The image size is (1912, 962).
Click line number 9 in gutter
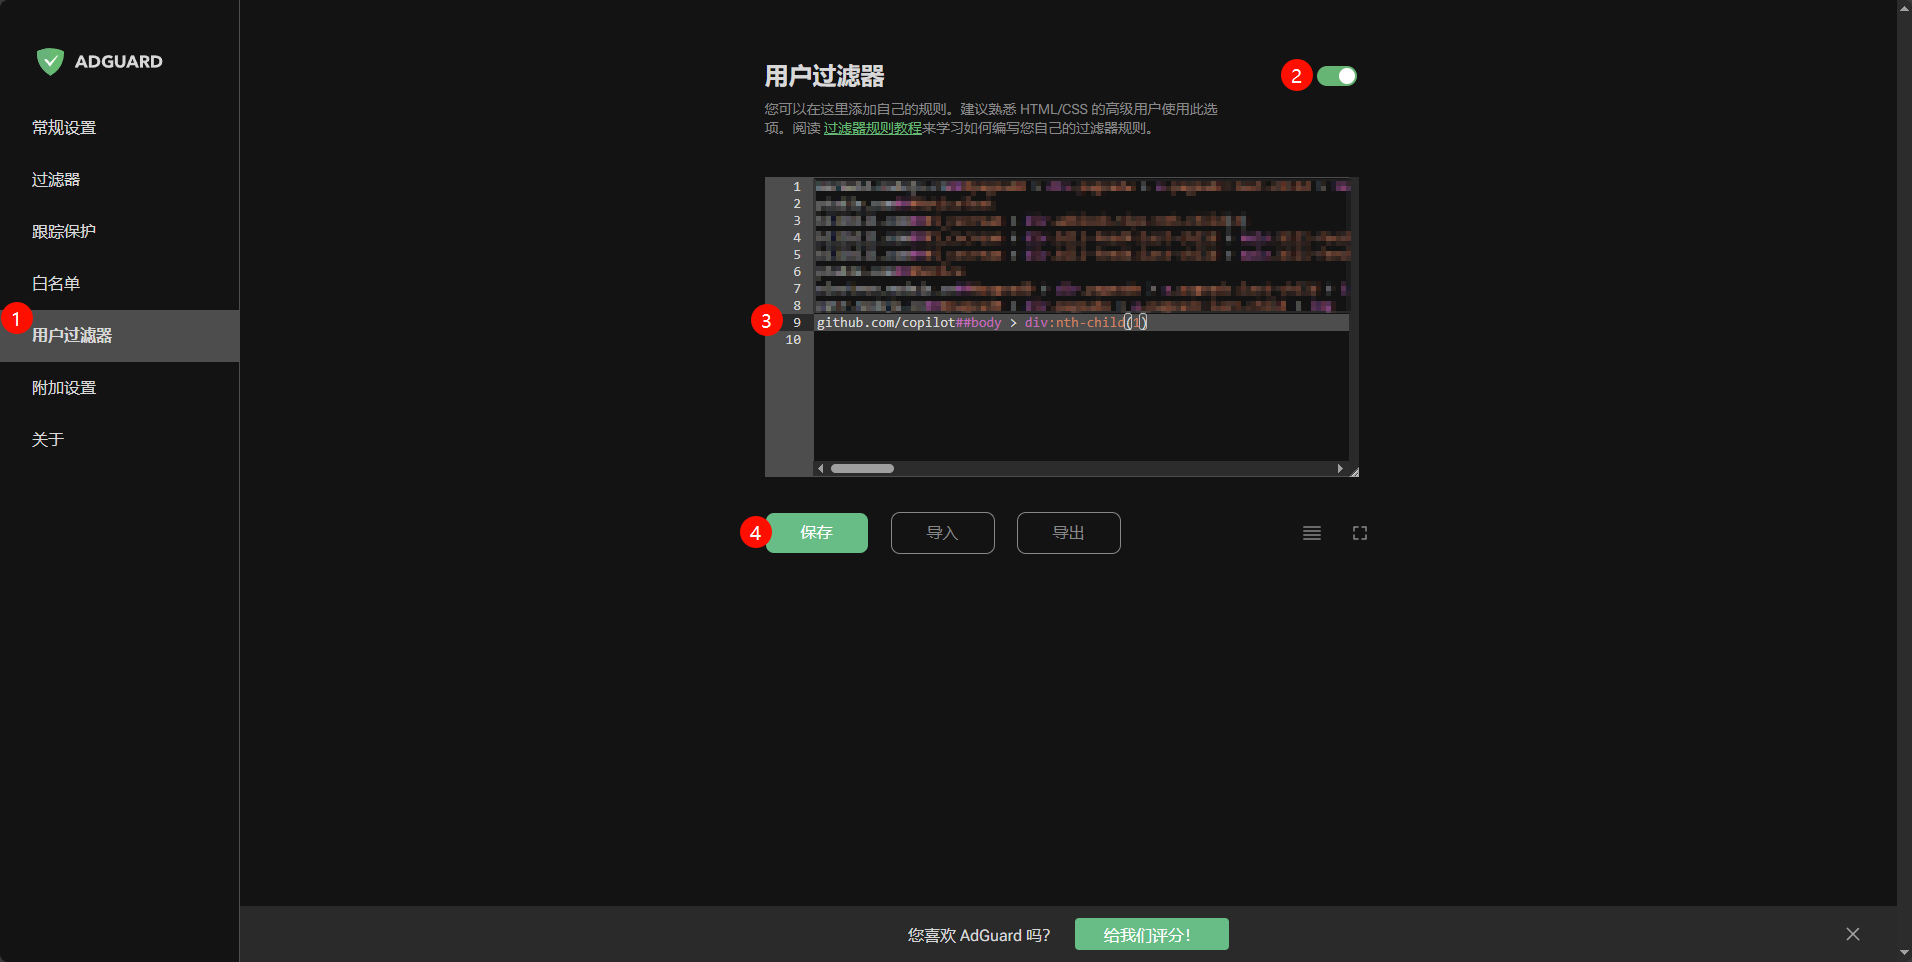click(x=797, y=323)
